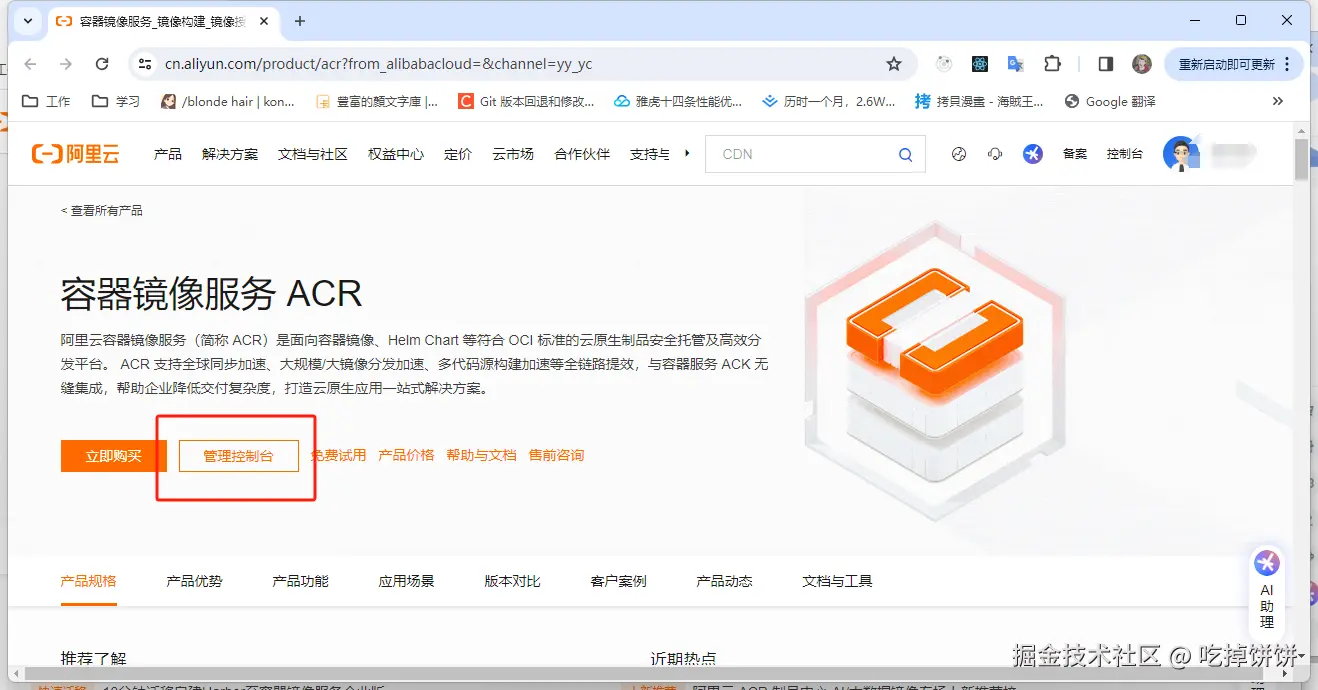This screenshot has height=690, width=1318.
Task: Go forward in browser history
Action: tap(66, 64)
